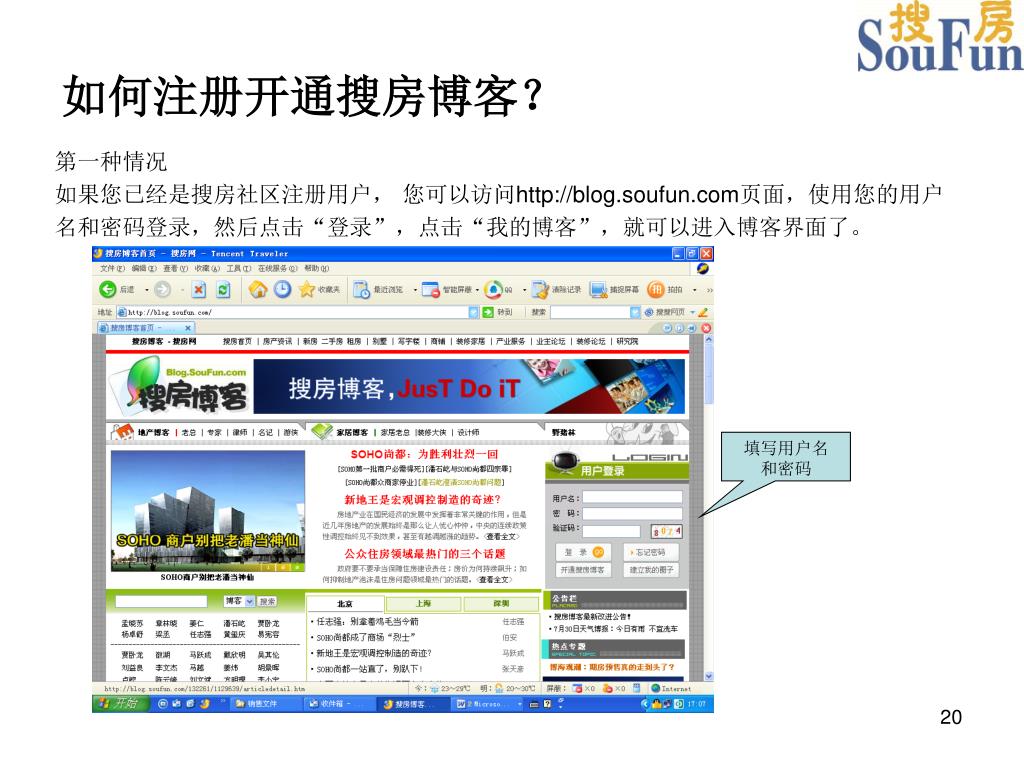The width and height of the screenshot is (1024, 768).
Task: Open the 查看 menu
Action: [175, 268]
